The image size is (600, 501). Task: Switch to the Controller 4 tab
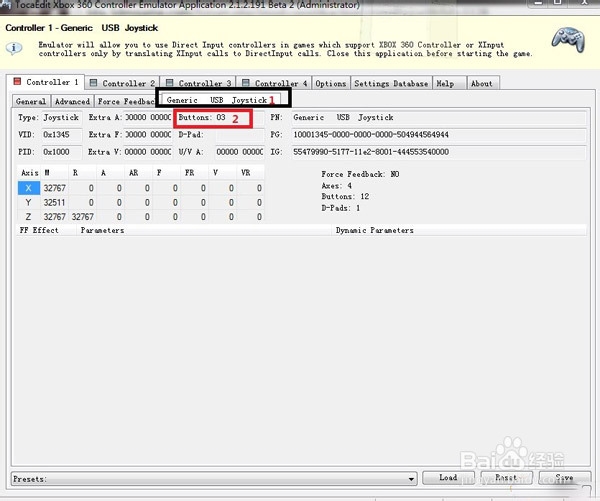tap(274, 83)
